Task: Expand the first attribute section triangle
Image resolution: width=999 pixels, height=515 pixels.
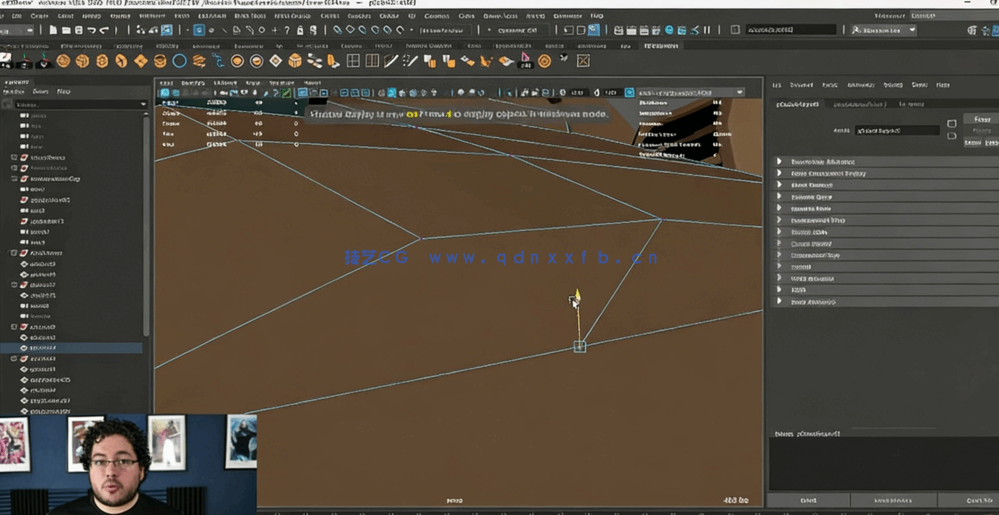Action: click(780, 161)
